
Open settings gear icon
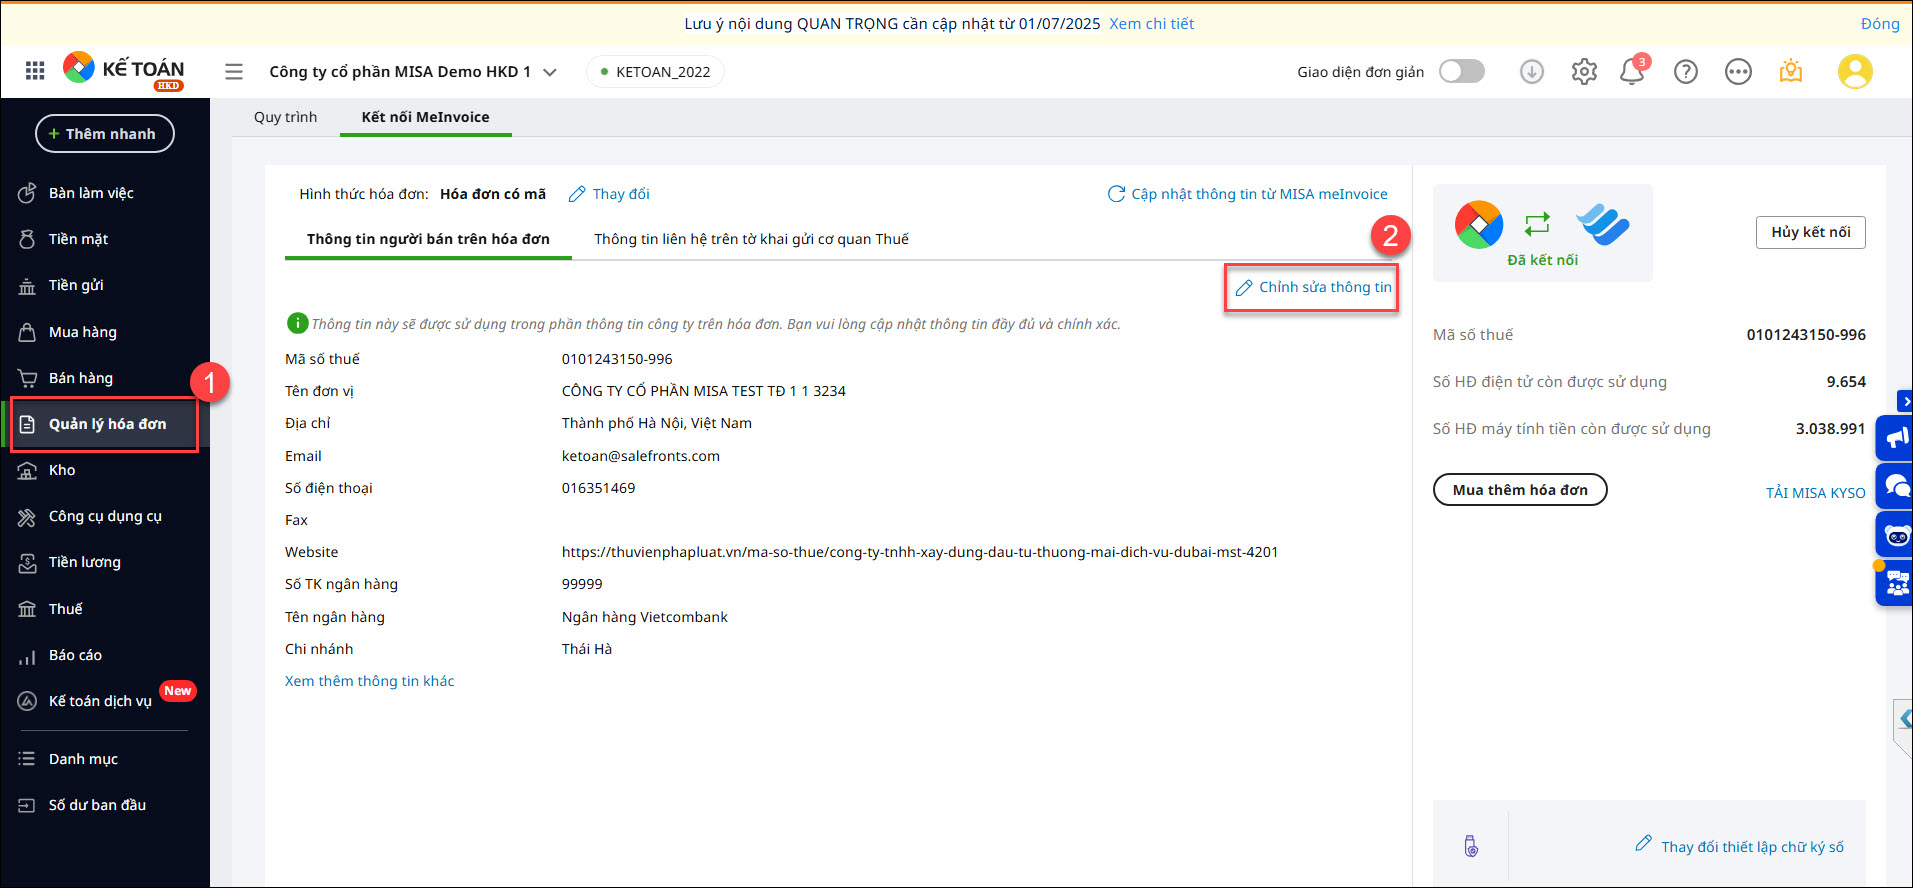(1584, 72)
